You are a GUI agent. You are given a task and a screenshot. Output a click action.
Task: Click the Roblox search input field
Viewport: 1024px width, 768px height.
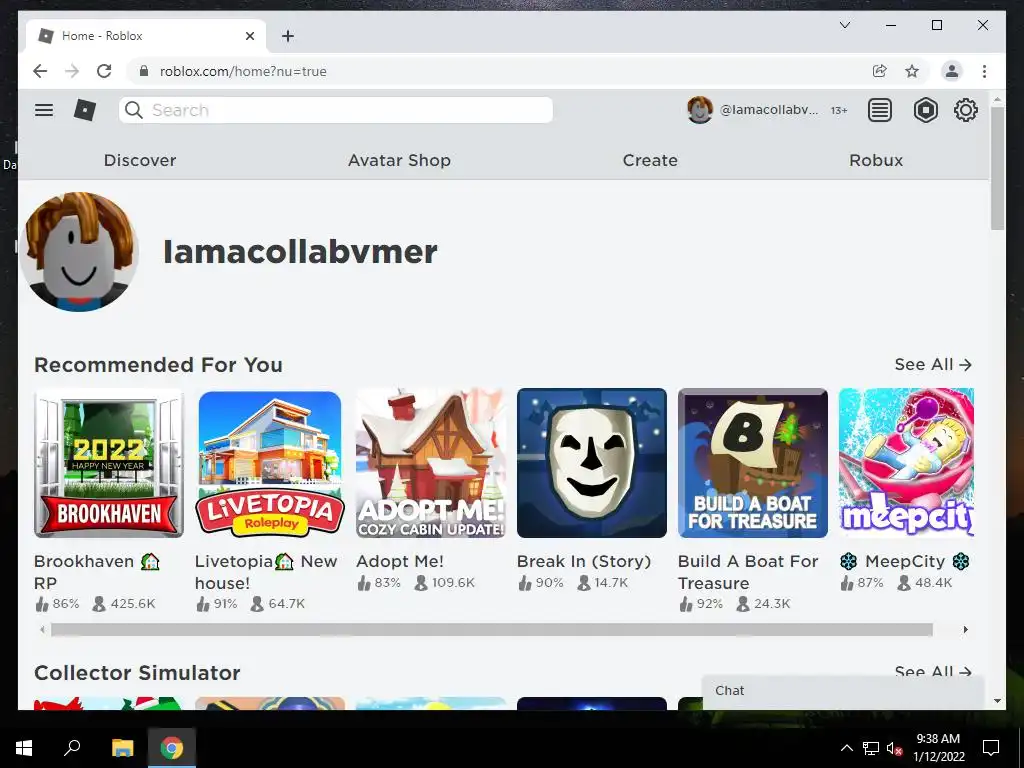tap(336, 110)
